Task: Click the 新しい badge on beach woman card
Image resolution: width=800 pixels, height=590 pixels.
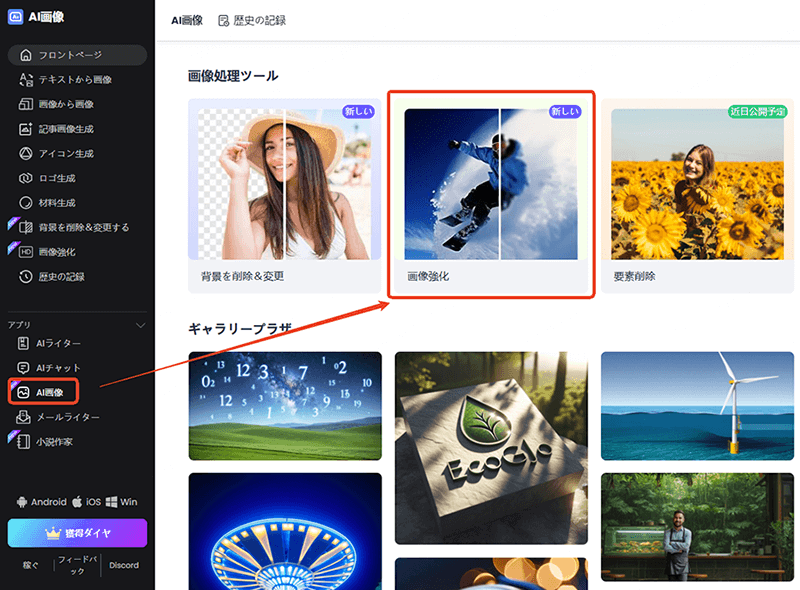Action: pos(358,111)
